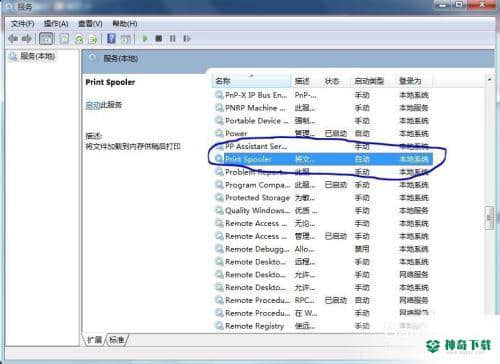Toggle show/hide console tree icon
Screen dimensions: 500x364
[46, 39]
